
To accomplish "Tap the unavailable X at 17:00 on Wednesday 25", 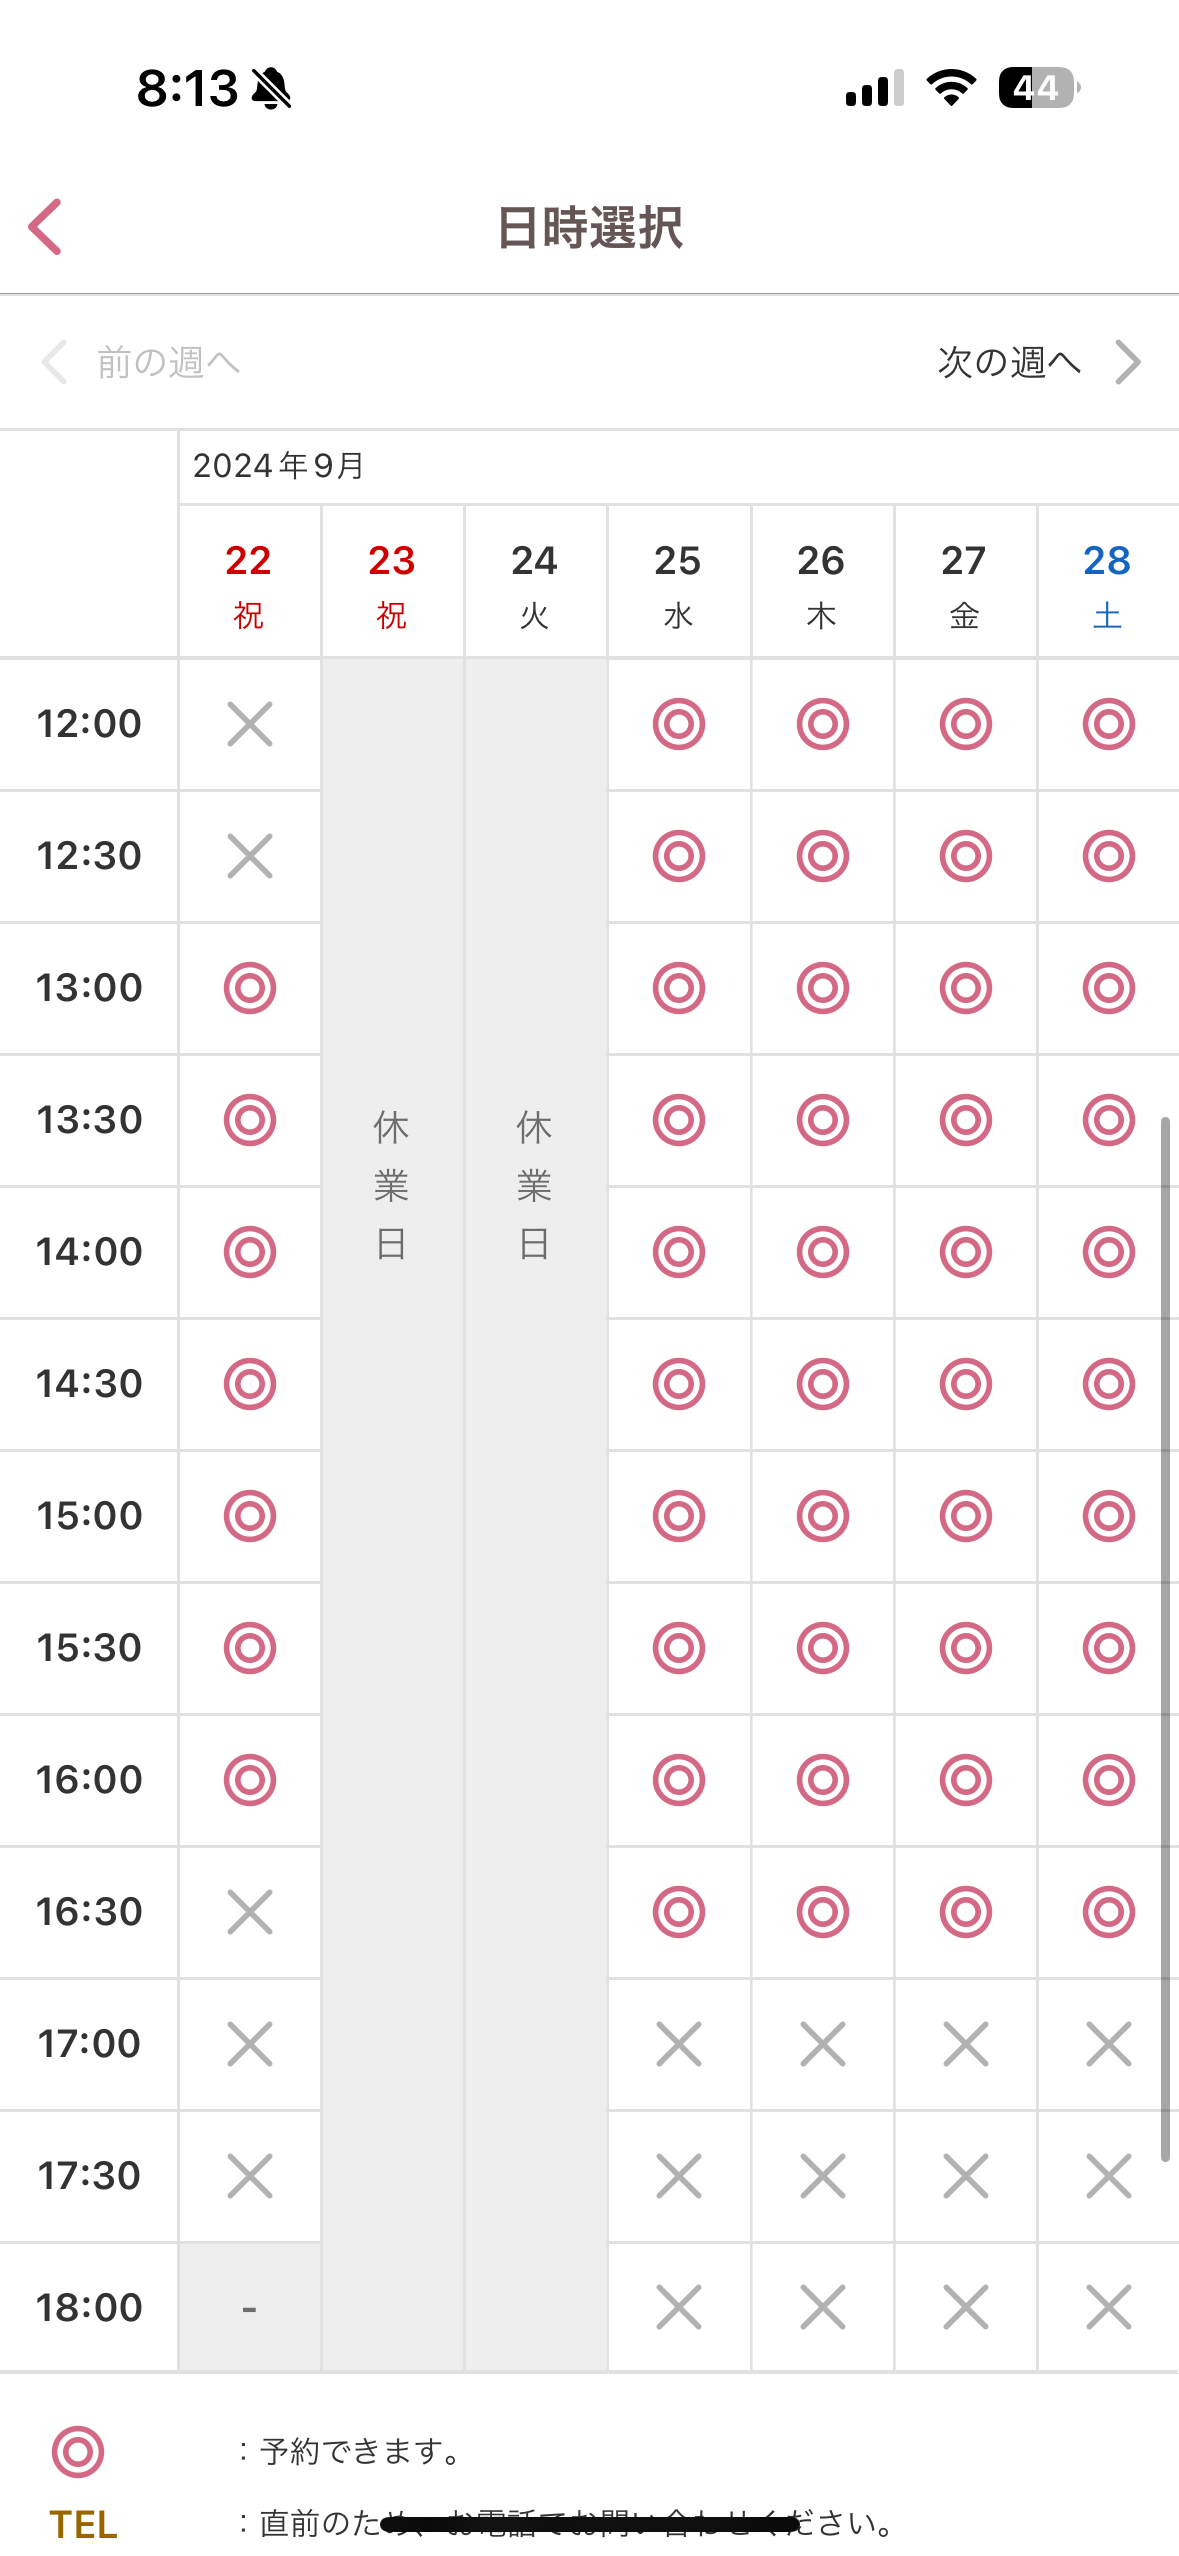I will pyautogui.click(x=679, y=2044).
